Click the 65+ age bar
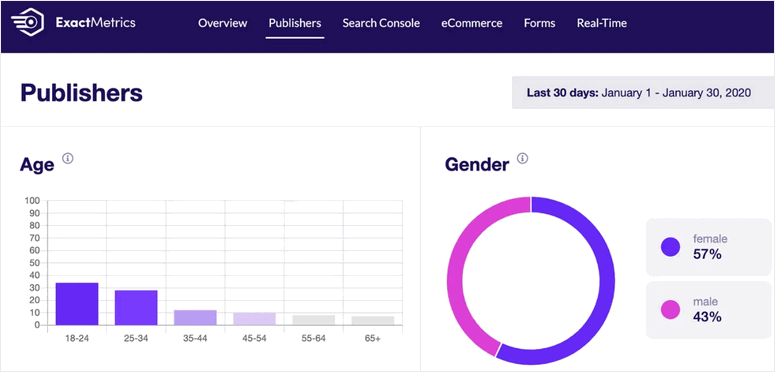This screenshot has height=372, width=775. [x=373, y=320]
